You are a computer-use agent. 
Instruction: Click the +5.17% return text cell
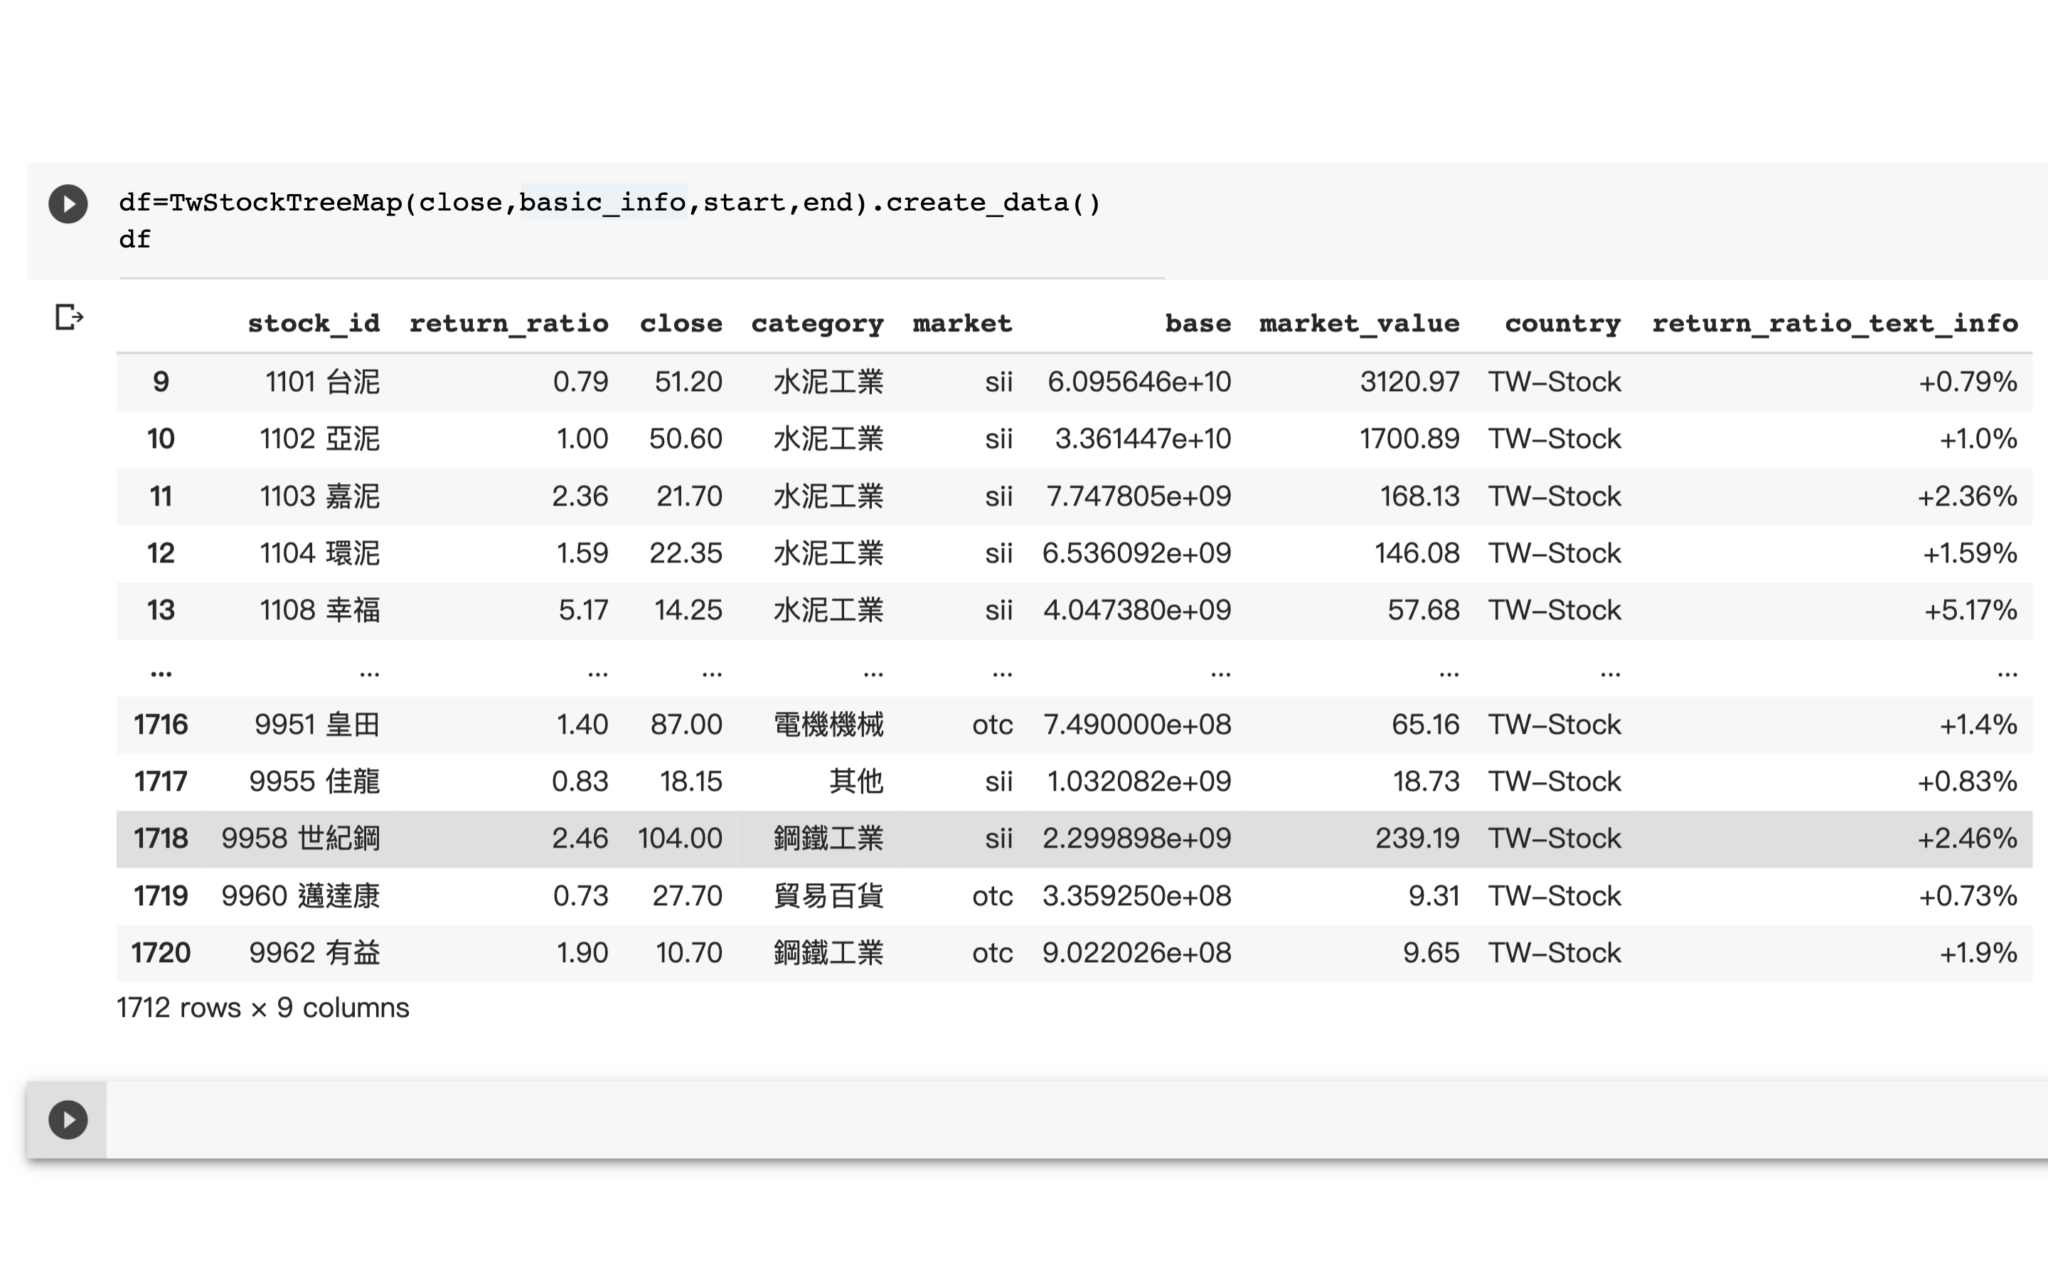pyautogui.click(x=1969, y=610)
